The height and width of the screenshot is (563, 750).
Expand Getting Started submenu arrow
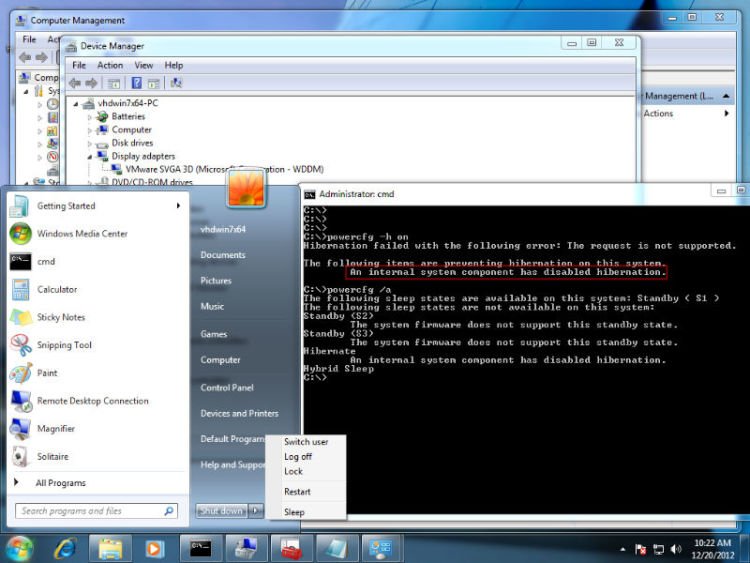pyautogui.click(x=178, y=206)
